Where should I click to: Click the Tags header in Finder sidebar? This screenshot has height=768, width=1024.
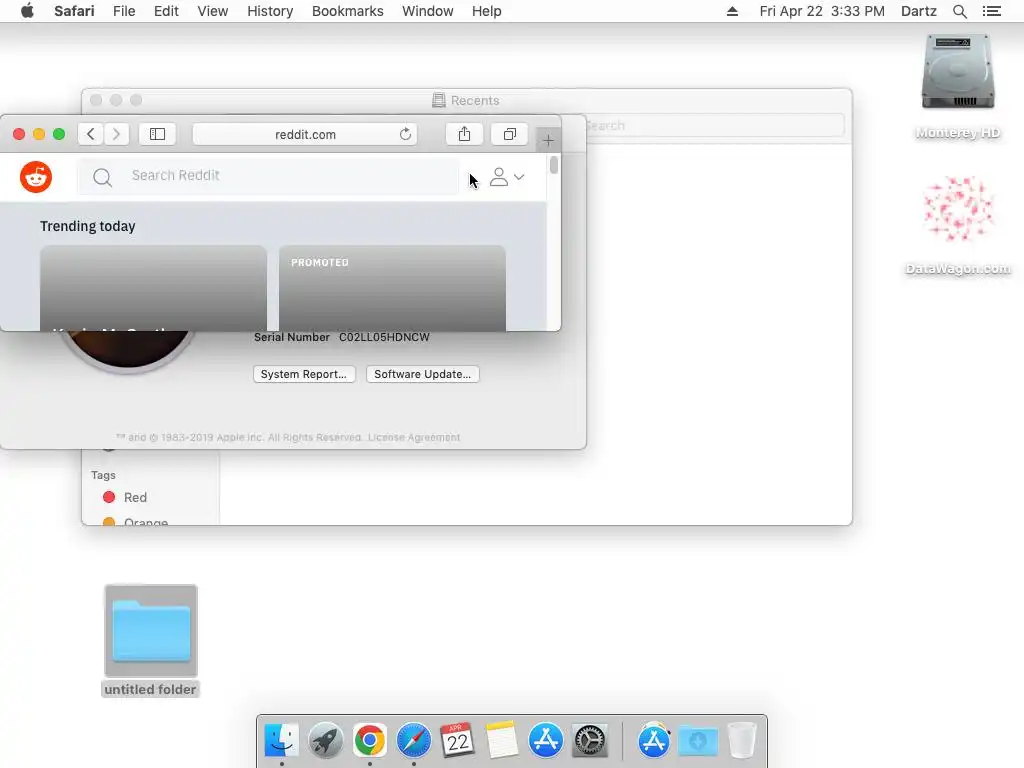pyautogui.click(x=103, y=475)
